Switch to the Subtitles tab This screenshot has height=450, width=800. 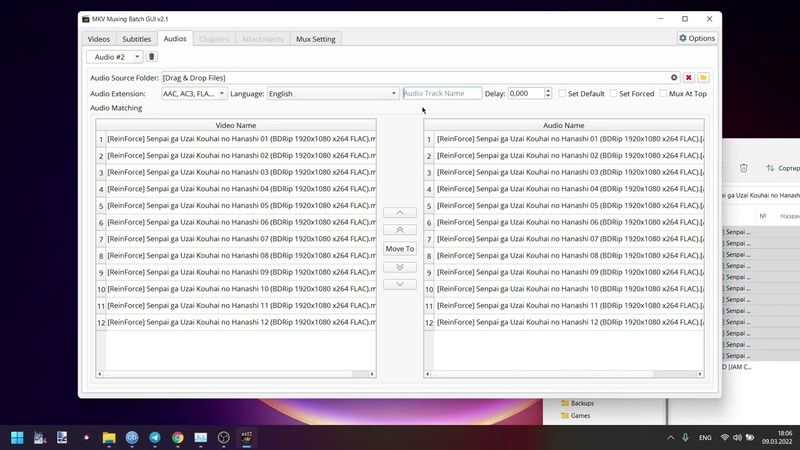[x=136, y=39]
